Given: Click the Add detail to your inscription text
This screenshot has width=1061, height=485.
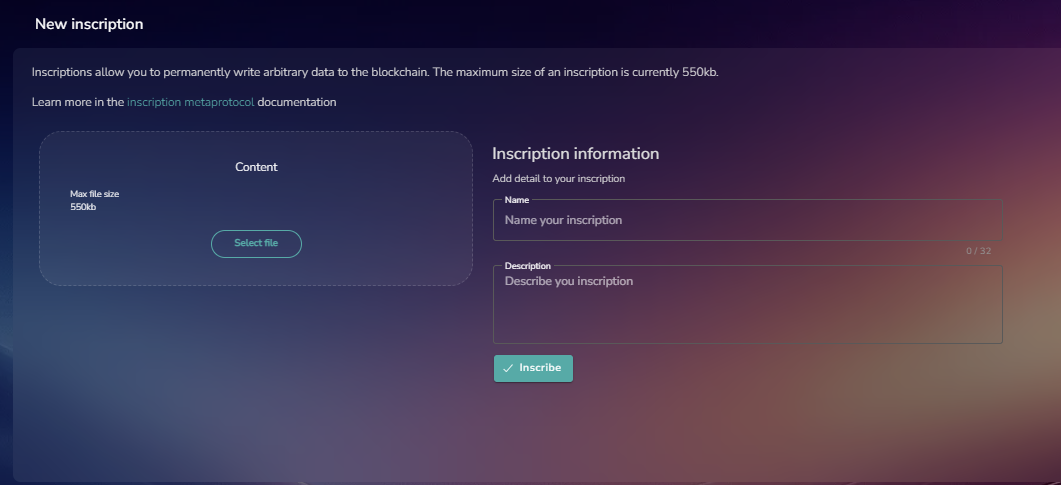Looking at the screenshot, I should [558, 179].
